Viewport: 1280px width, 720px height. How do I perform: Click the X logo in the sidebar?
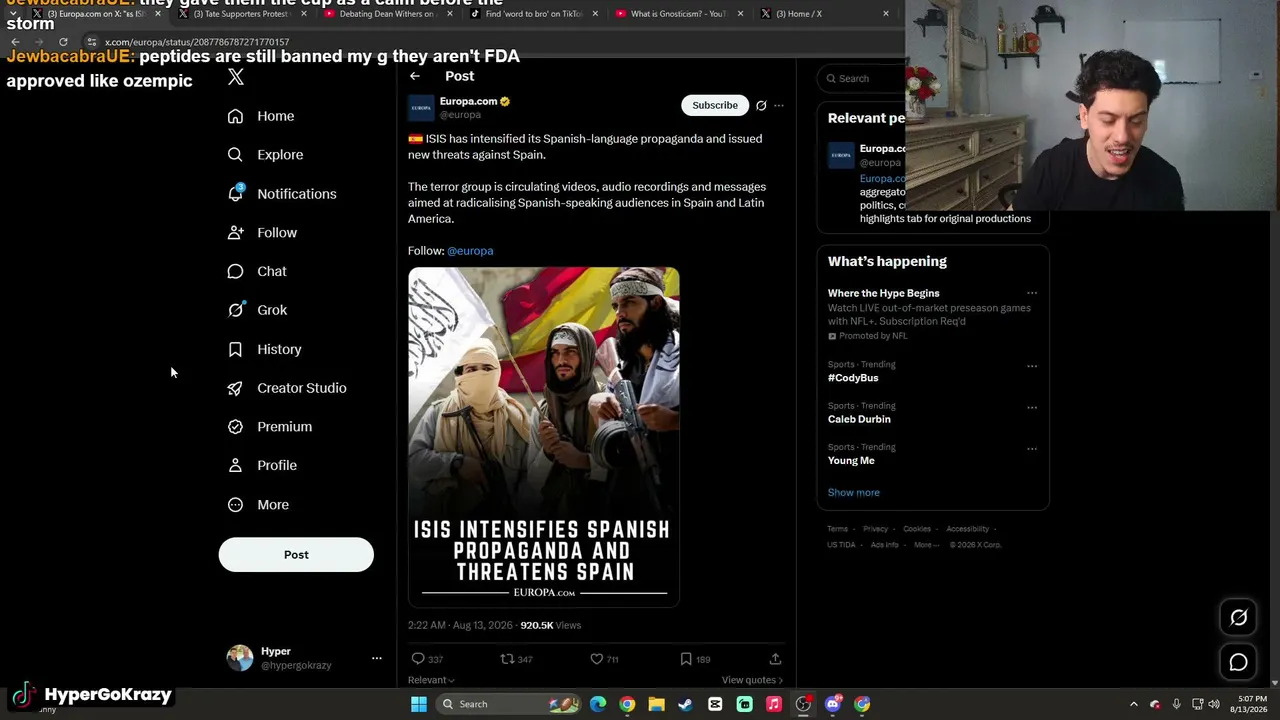[x=236, y=77]
